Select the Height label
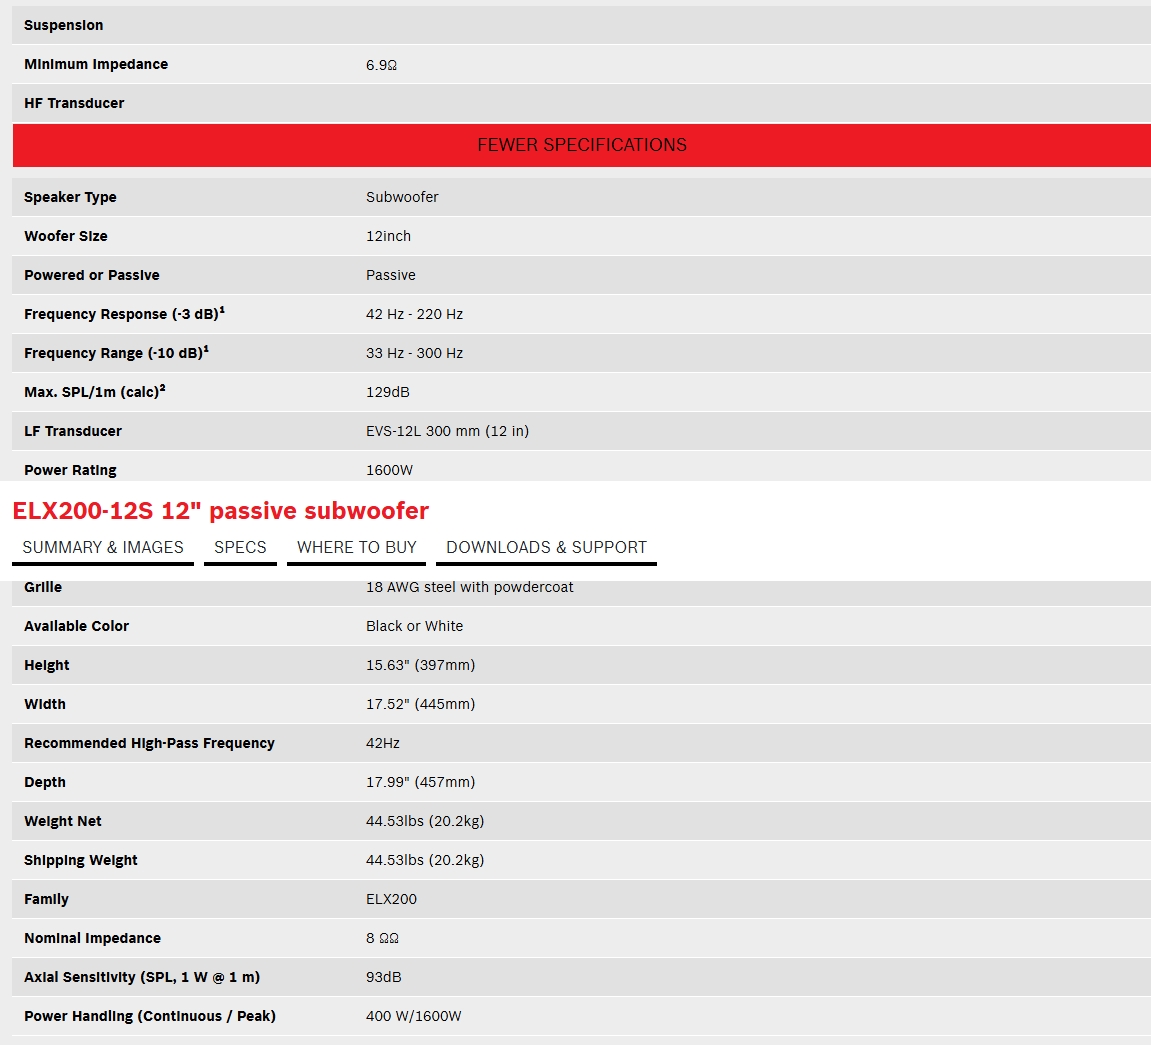 click(x=47, y=666)
